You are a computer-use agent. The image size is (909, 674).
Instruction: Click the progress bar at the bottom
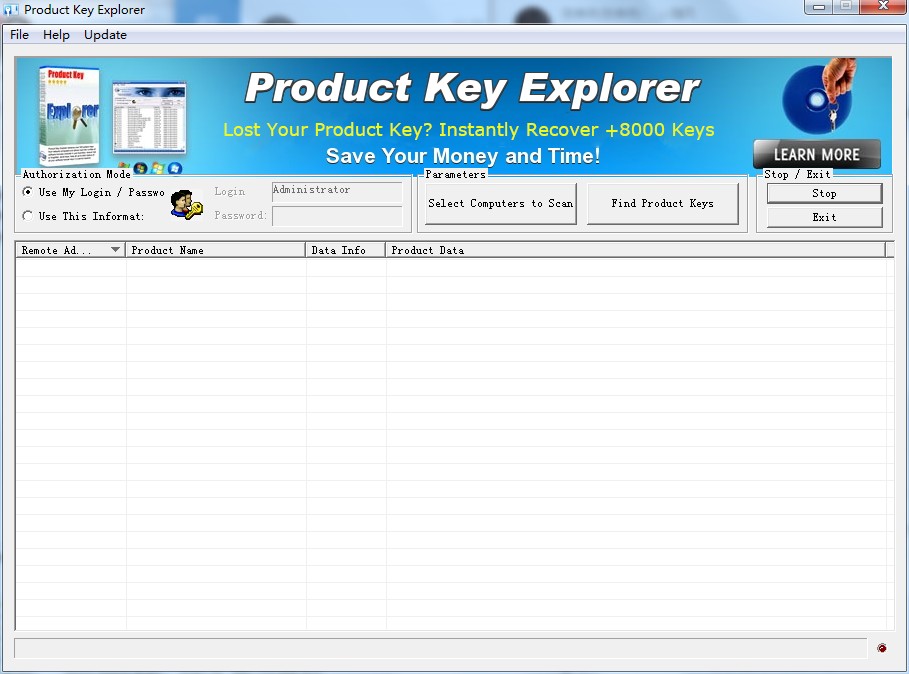click(440, 646)
